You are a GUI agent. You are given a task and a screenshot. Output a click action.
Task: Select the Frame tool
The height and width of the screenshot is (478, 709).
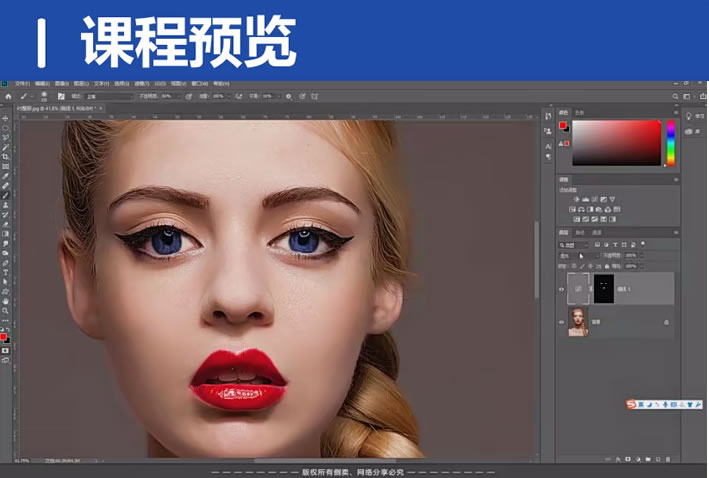[x=5, y=166]
